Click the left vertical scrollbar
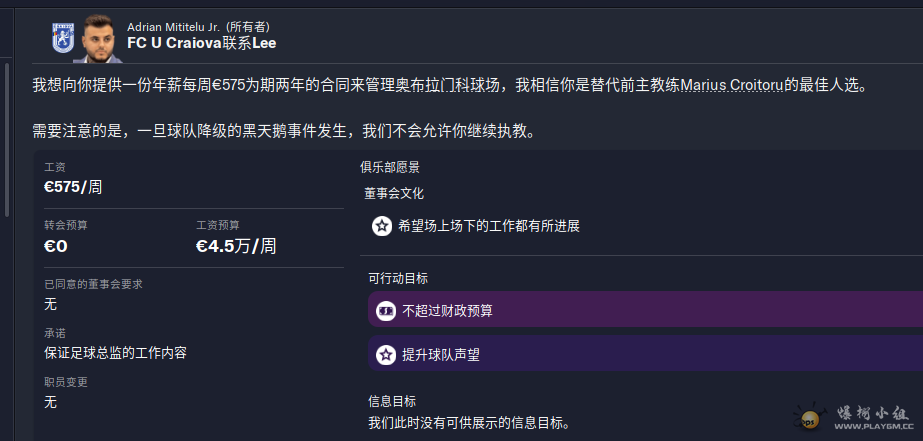The width and height of the screenshot is (923, 441). [7, 140]
